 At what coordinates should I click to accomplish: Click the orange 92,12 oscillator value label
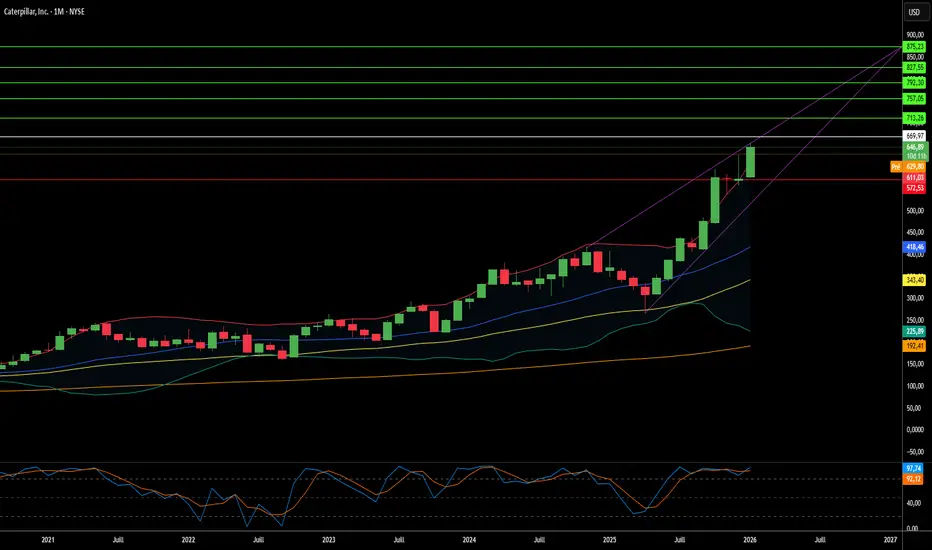(914, 478)
